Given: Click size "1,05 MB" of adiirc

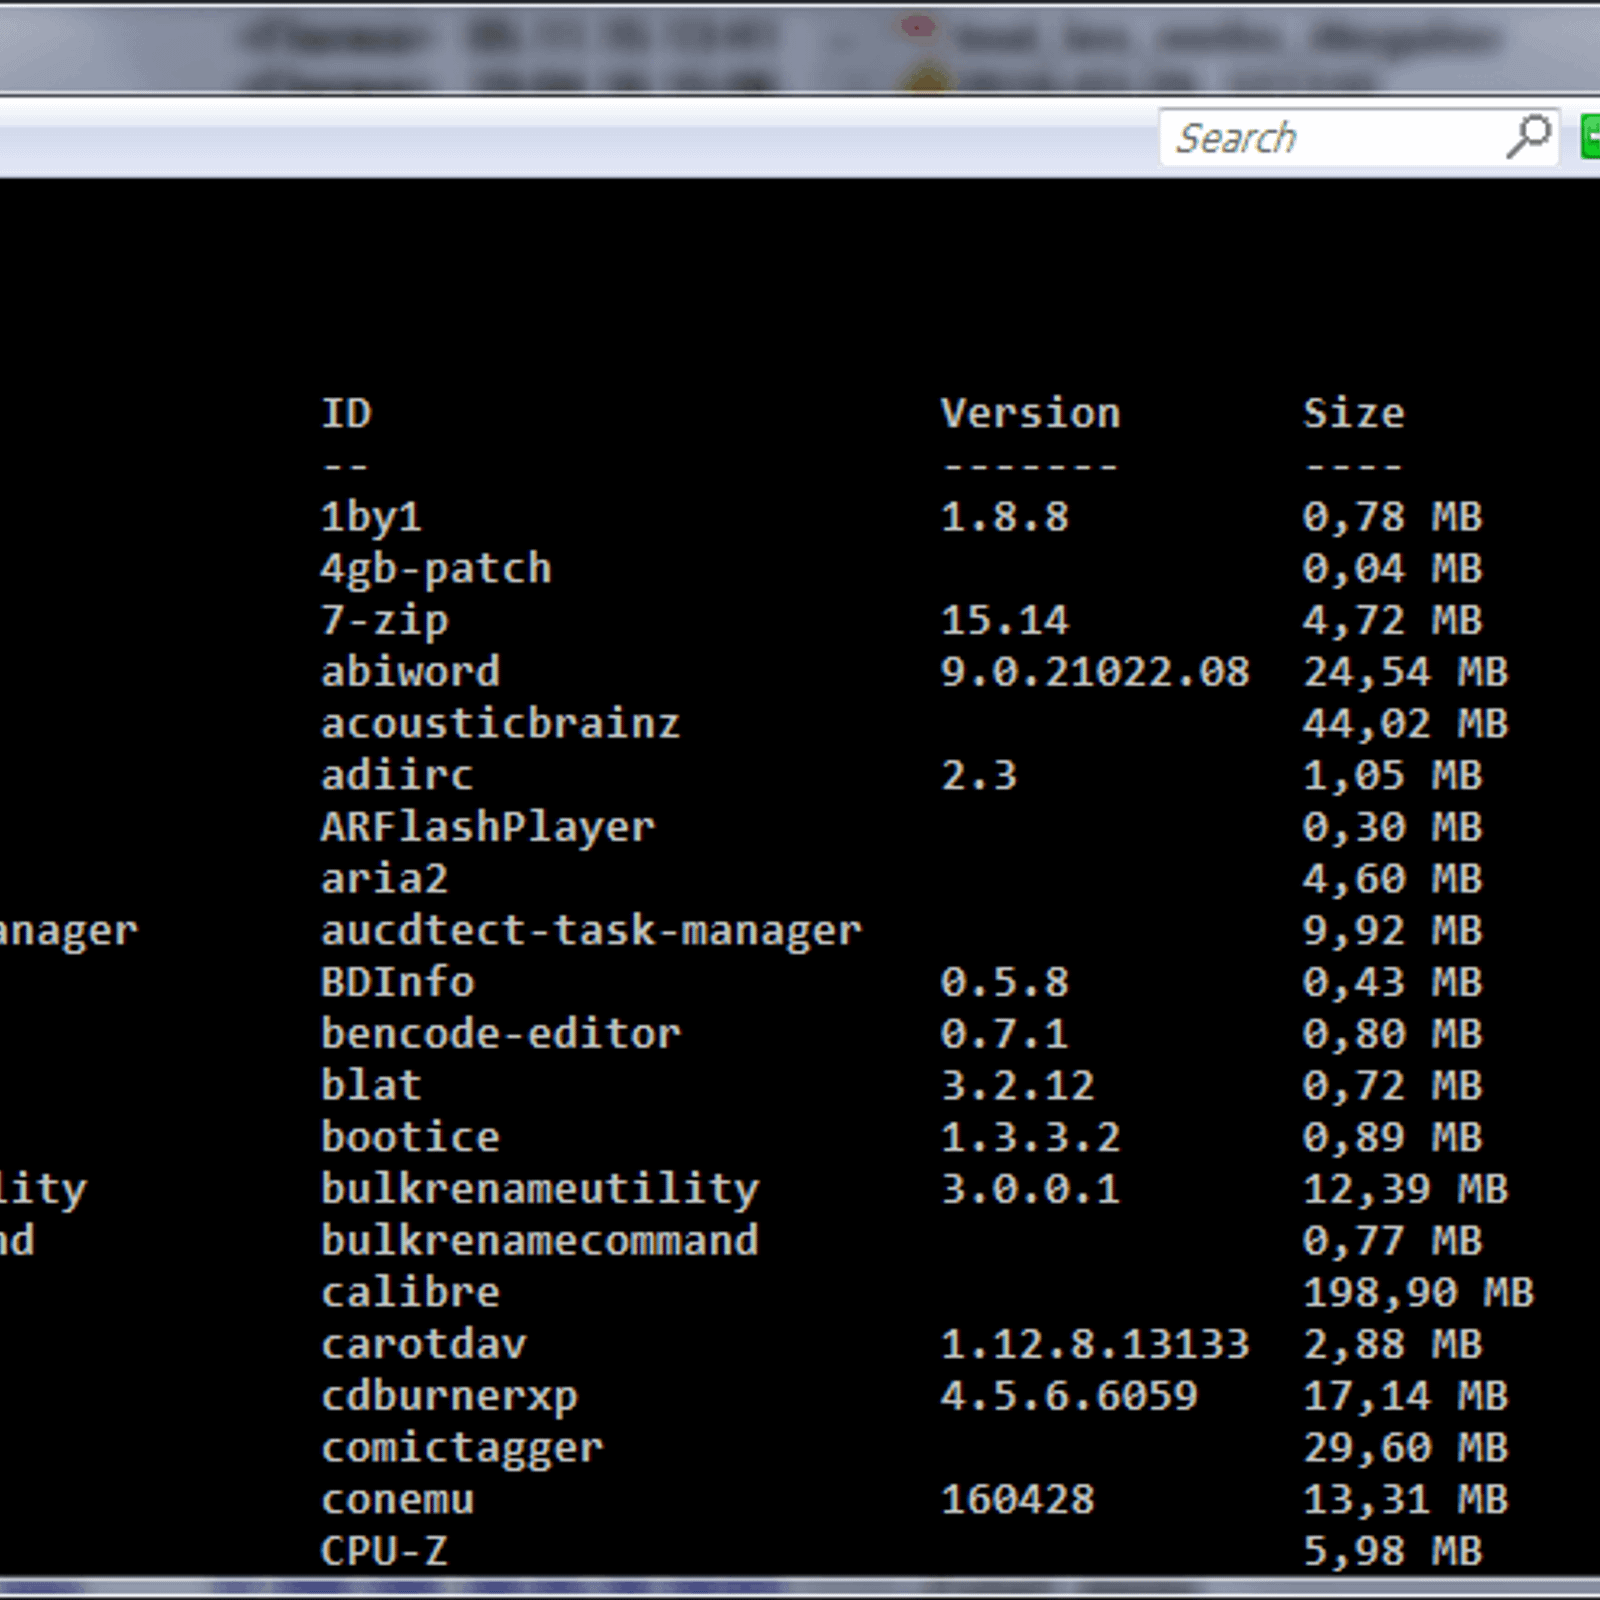Looking at the screenshot, I should (x=1392, y=776).
